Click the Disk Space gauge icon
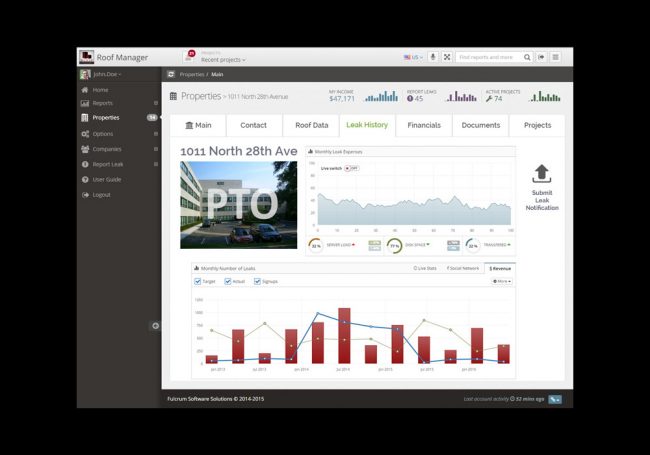Screen dimensions: 650x455 [x=394, y=246]
